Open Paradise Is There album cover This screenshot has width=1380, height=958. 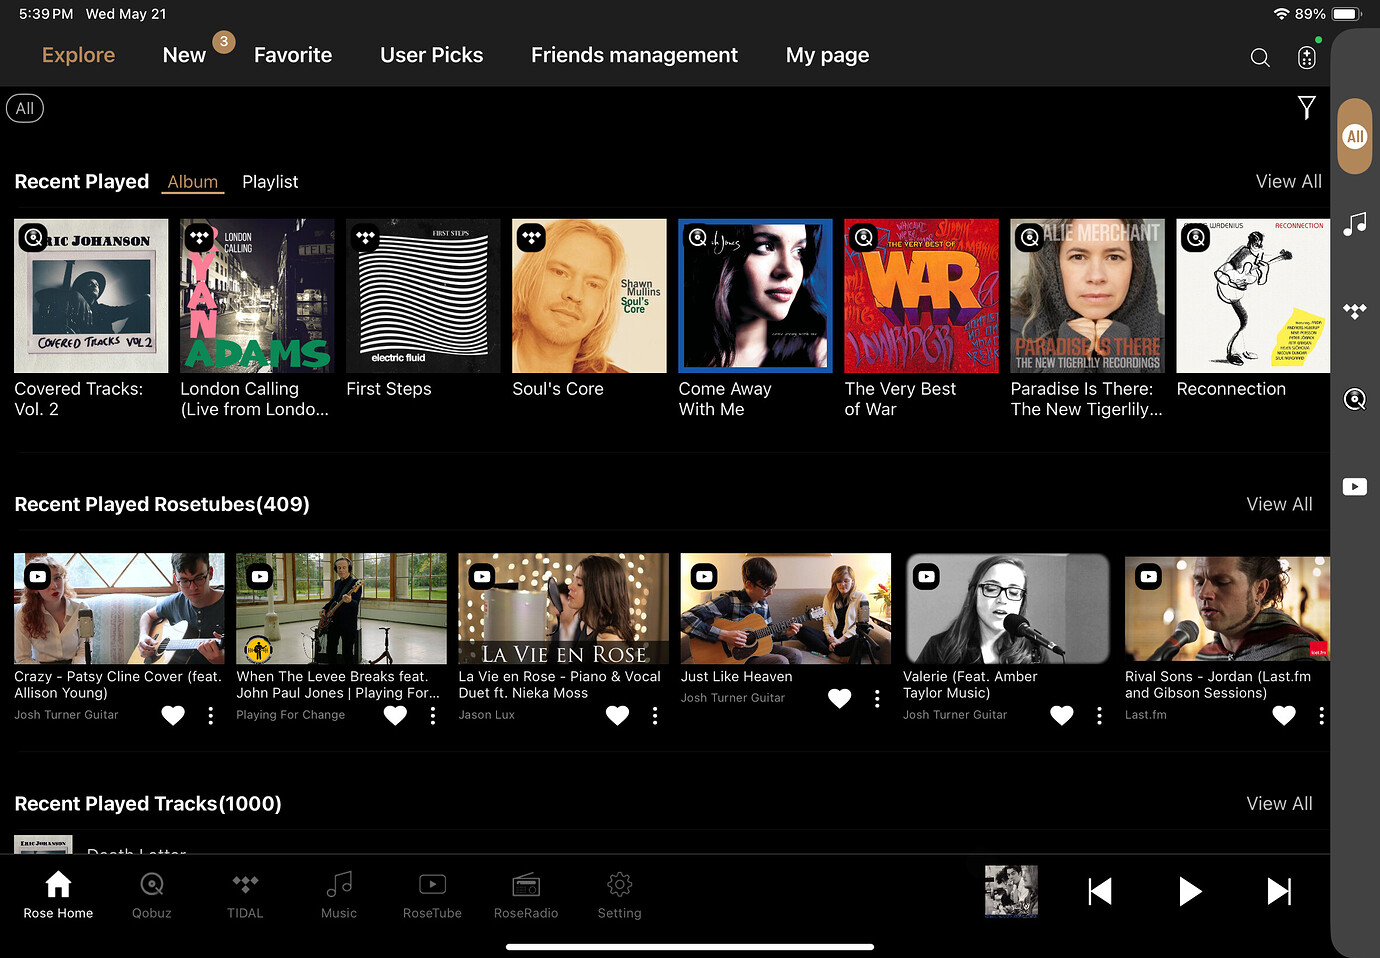tap(1087, 296)
